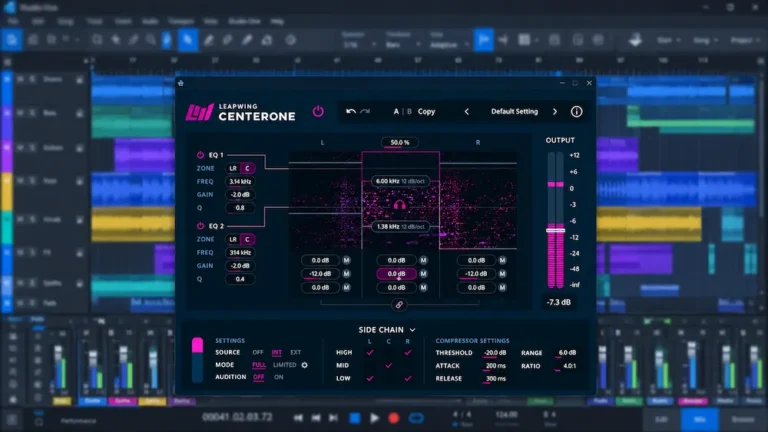Click the link icon below the zones
768x432 pixels.
399,305
